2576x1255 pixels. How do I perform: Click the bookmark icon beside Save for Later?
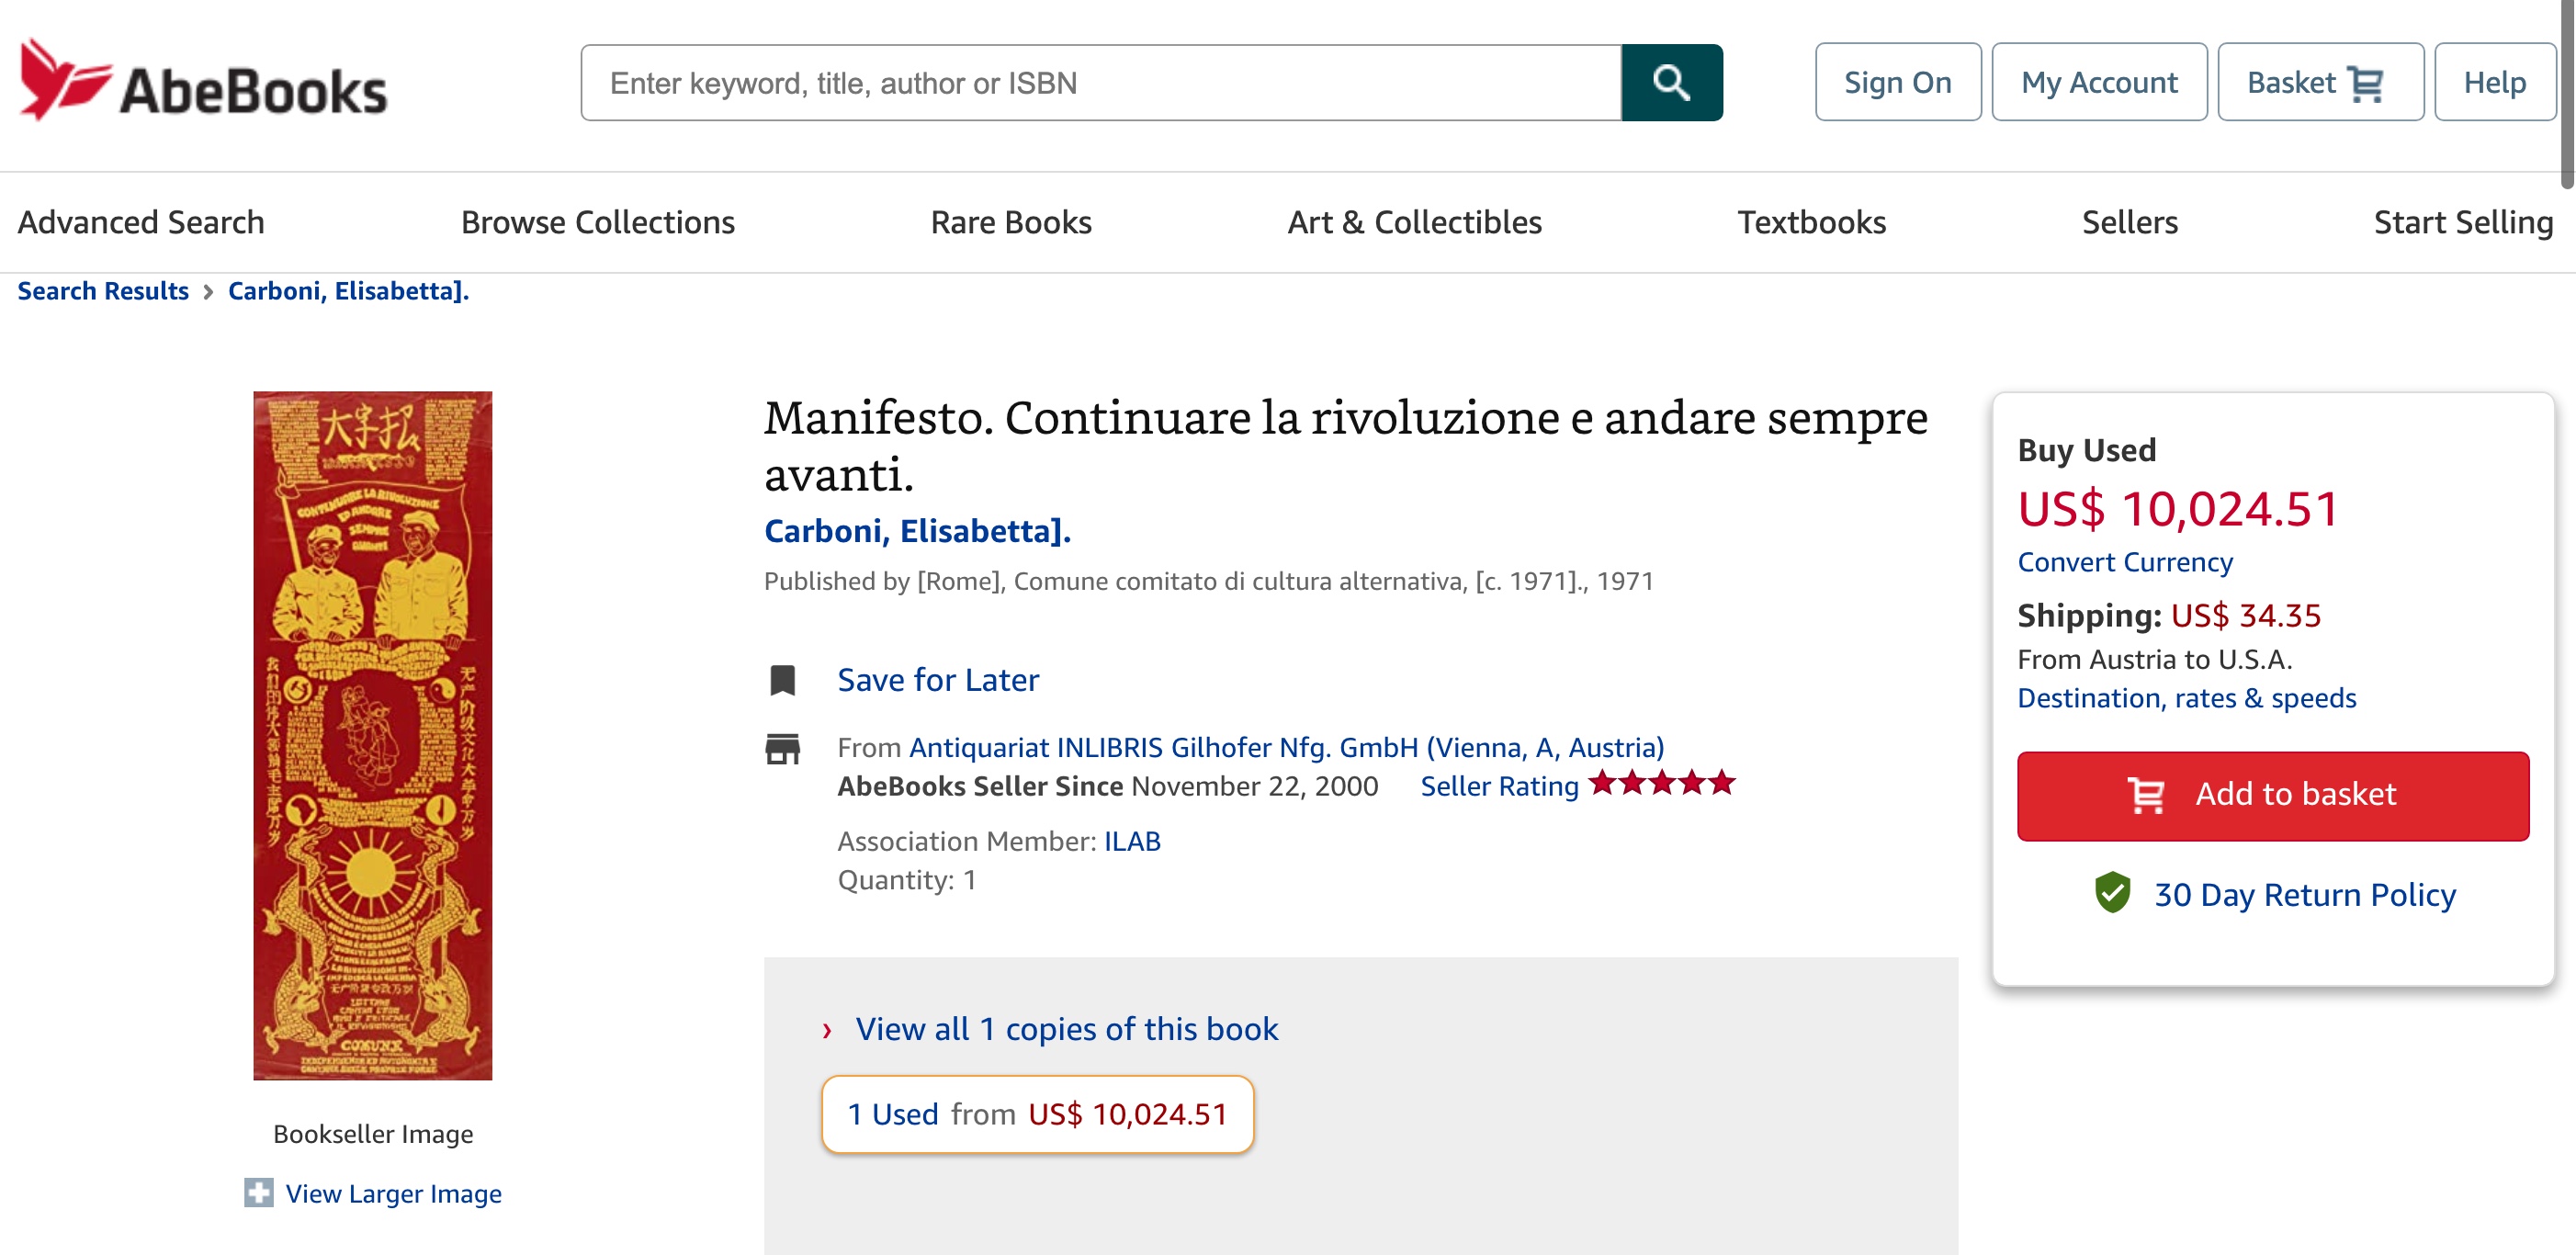782,680
